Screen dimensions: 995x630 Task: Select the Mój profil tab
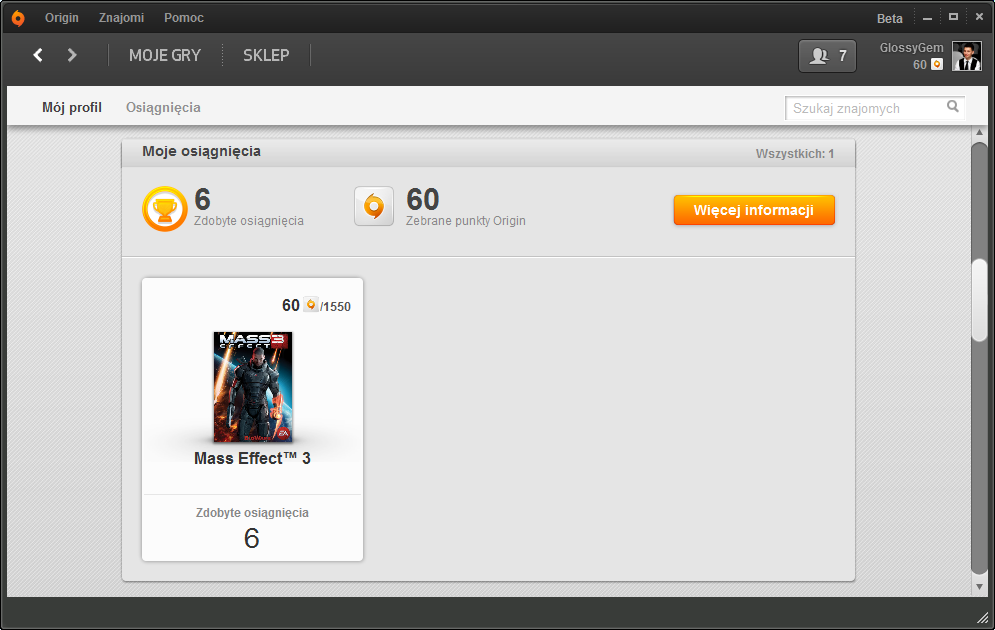pyautogui.click(x=72, y=107)
